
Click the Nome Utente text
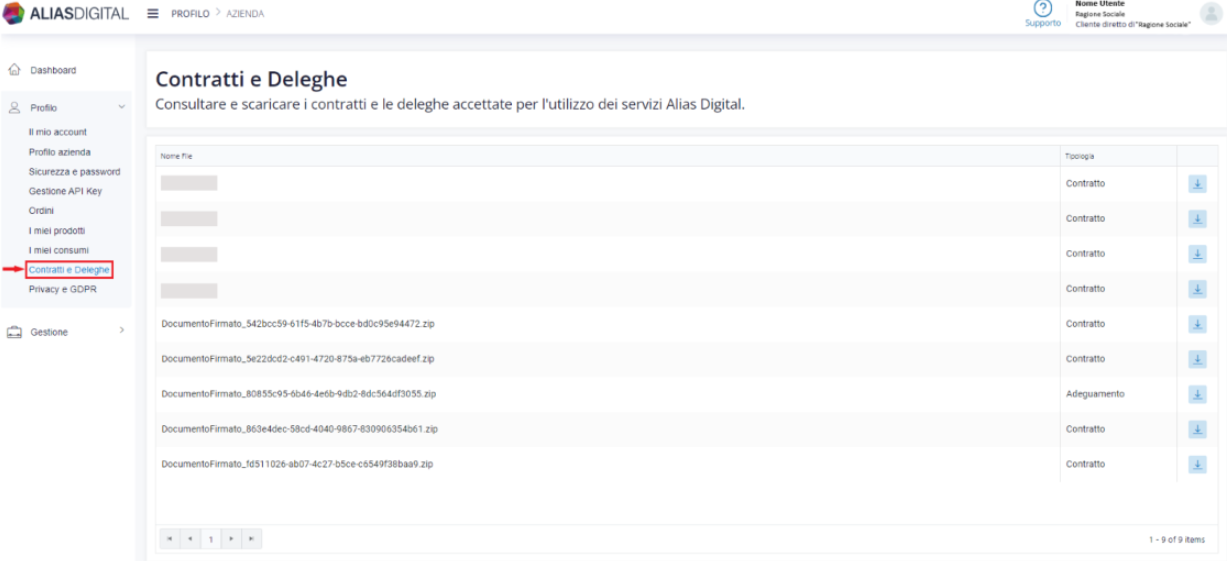[x=1097, y=4]
